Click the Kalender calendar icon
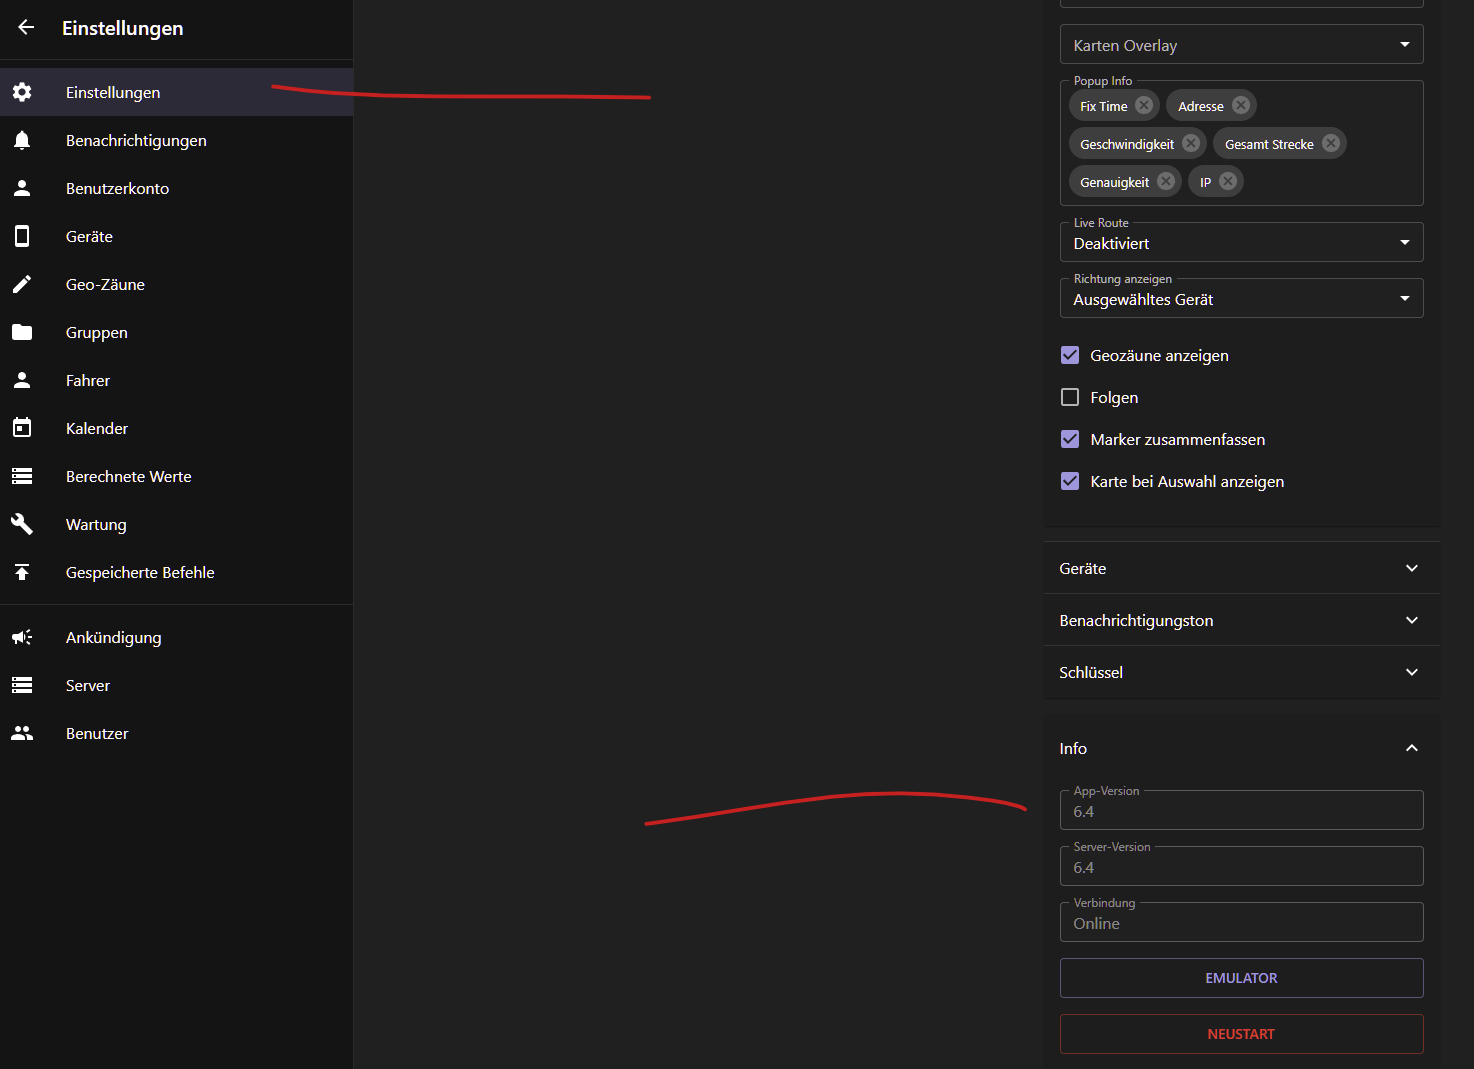This screenshot has height=1069, width=1474. point(22,428)
